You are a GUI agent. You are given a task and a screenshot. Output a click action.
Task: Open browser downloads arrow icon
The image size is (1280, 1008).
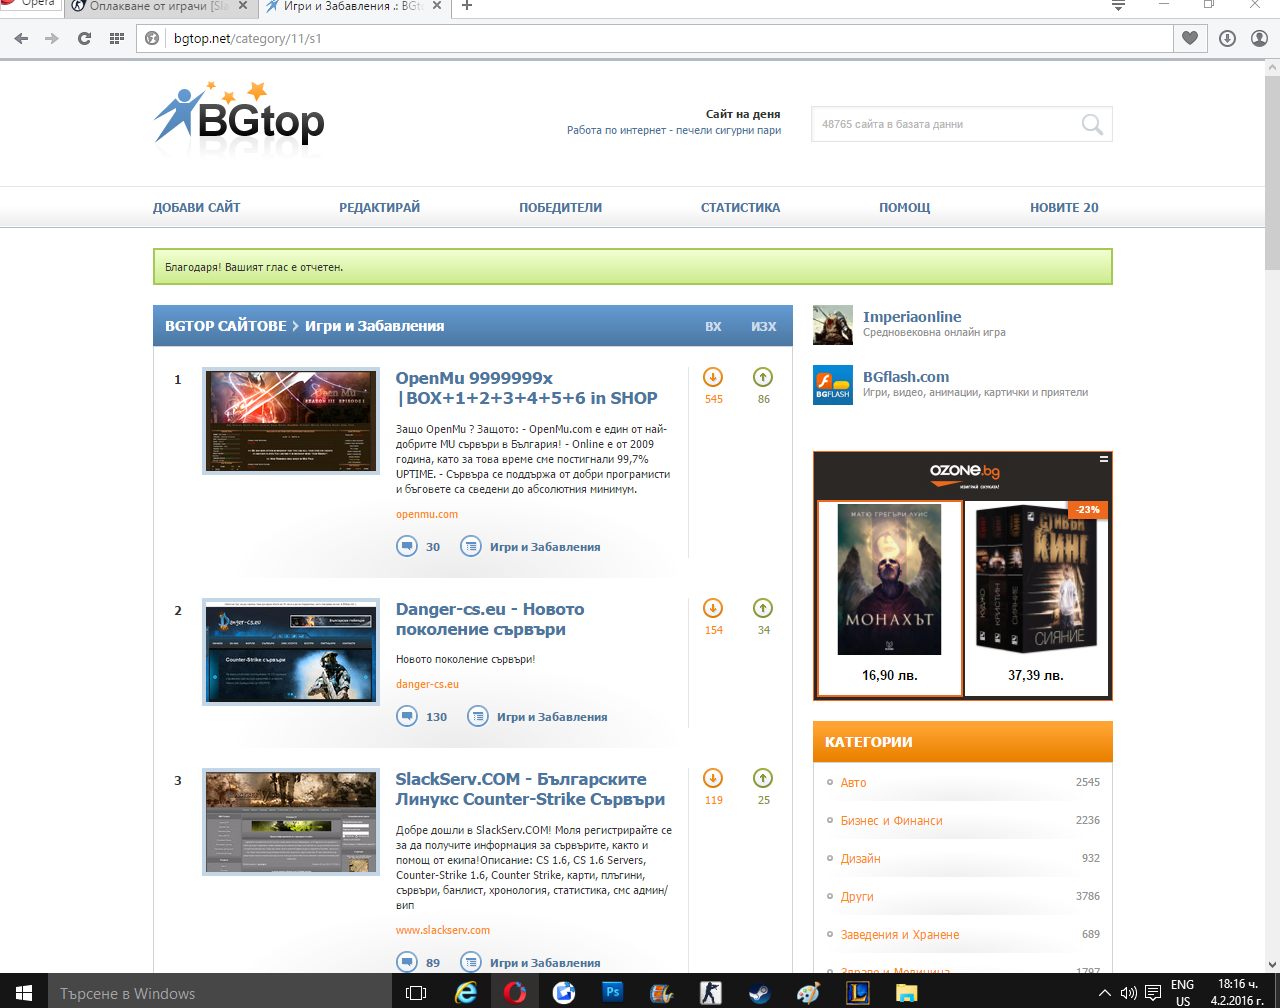(1227, 38)
